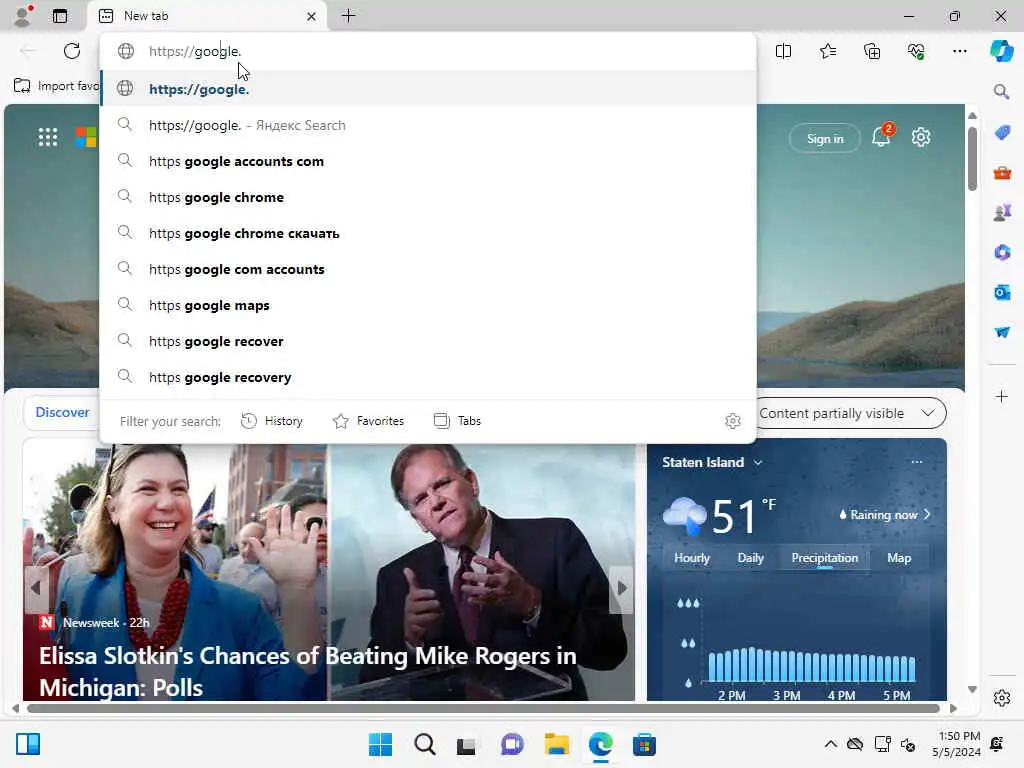Open the Browser essentials heart icon
This screenshot has height=768, width=1024.
pos(916,51)
